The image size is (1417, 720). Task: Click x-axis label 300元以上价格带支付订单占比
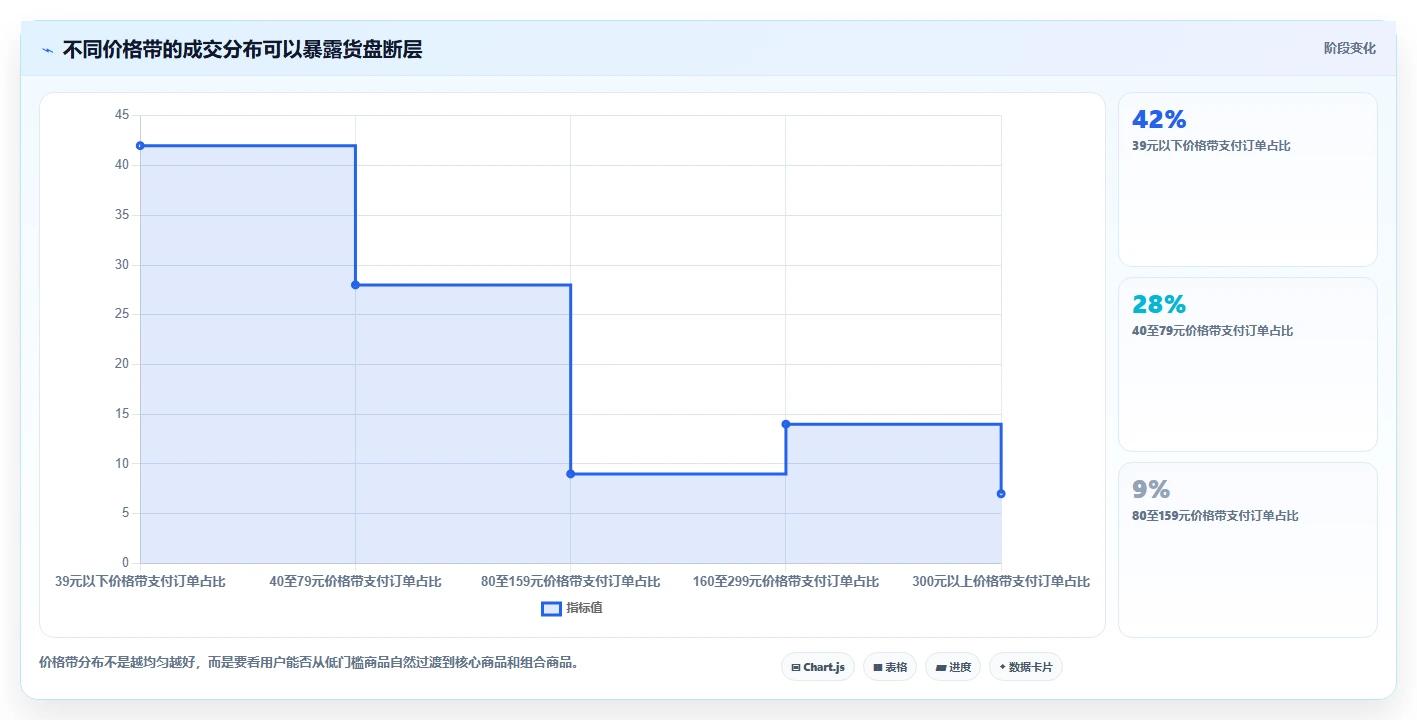tap(1001, 582)
